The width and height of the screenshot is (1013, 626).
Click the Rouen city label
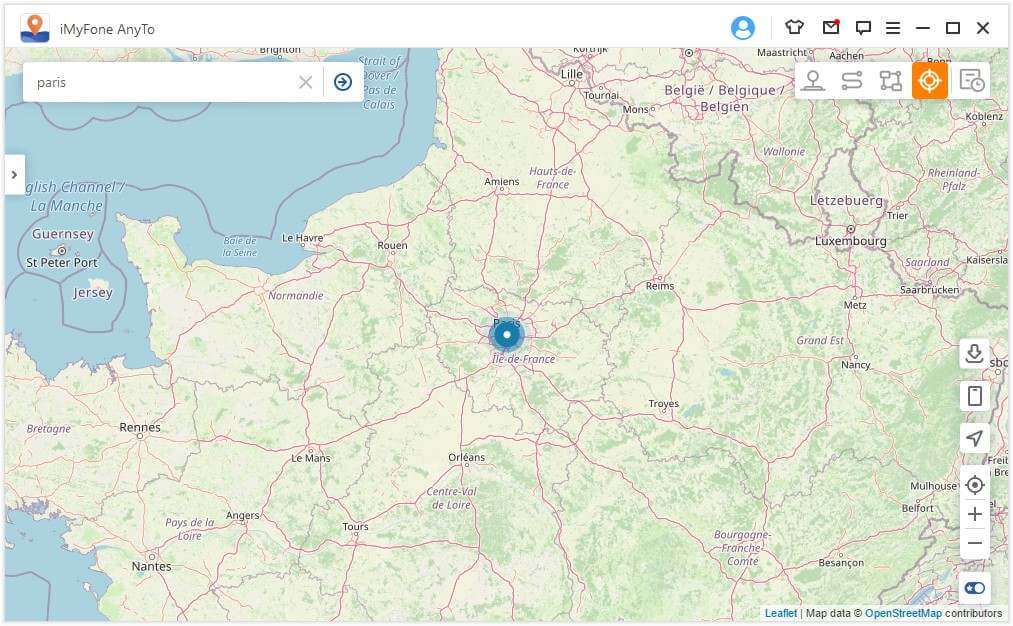pos(392,245)
